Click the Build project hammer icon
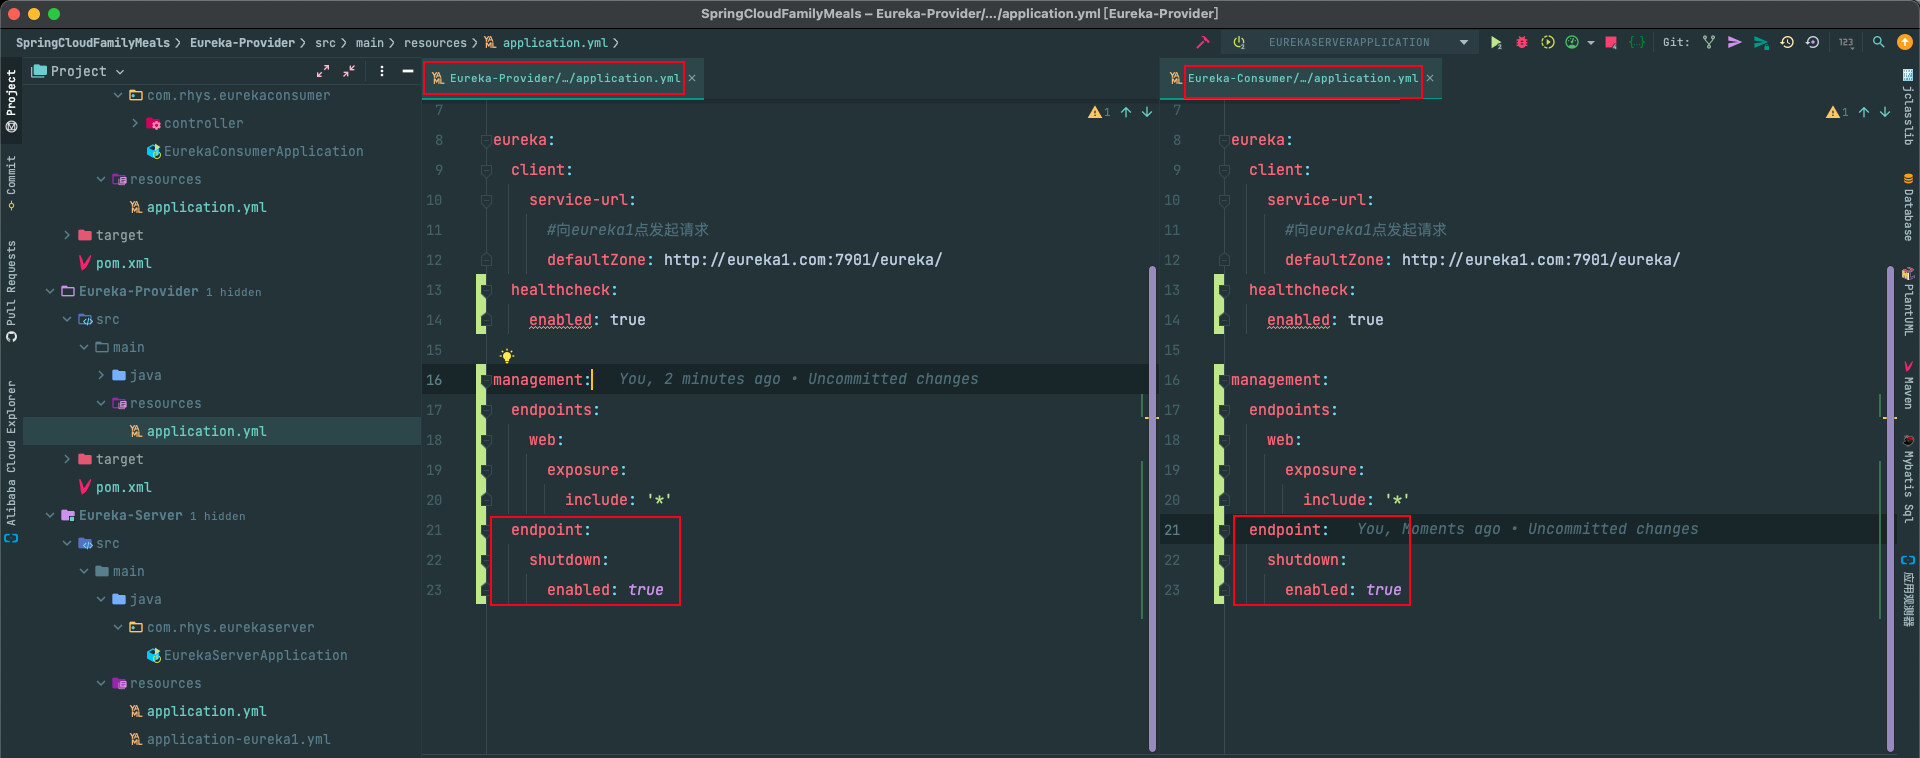Image resolution: width=1920 pixels, height=758 pixels. 1203,42
